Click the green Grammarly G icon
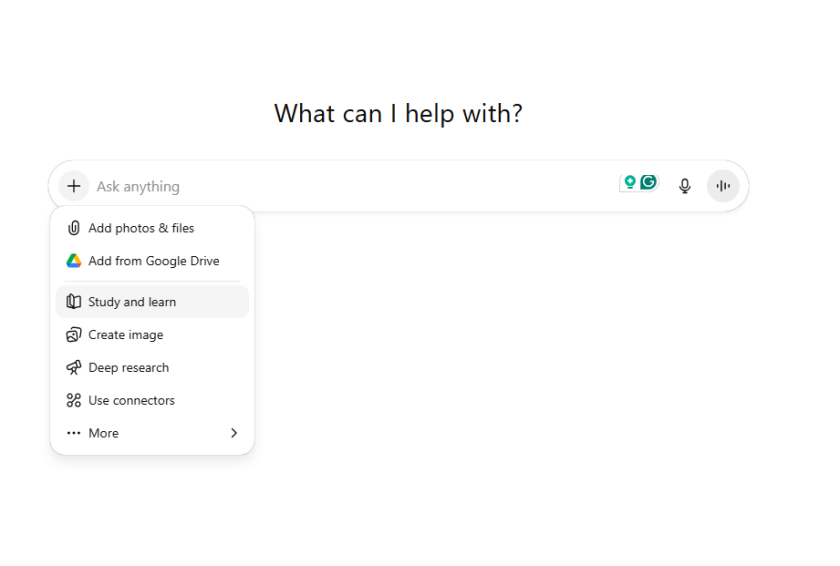Screen dimensions: 840x566 pos(649,182)
